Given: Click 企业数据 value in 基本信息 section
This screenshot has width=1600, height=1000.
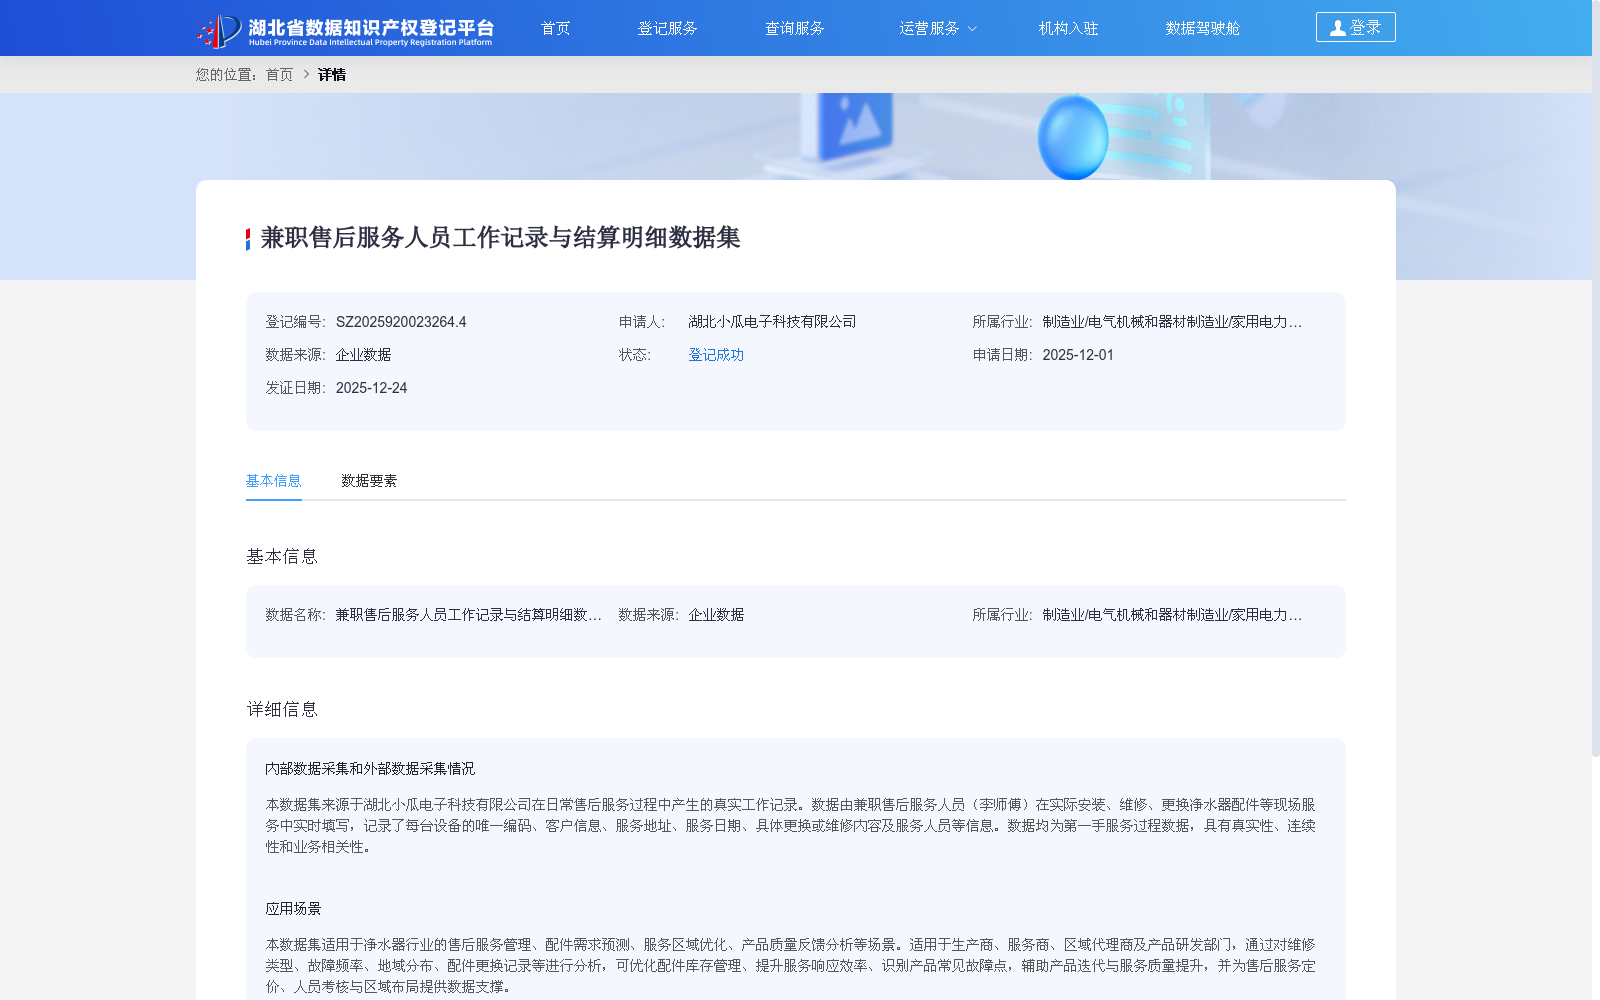Looking at the screenshot, I should [x=716, y=615].
